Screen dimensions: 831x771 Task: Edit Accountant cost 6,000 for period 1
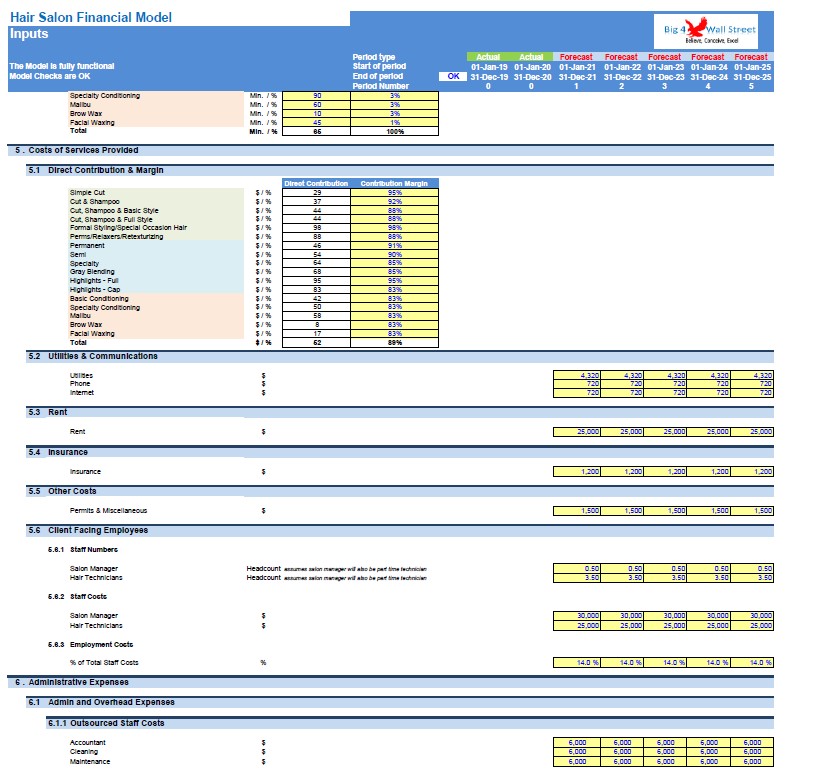click(x=577, y=743)
